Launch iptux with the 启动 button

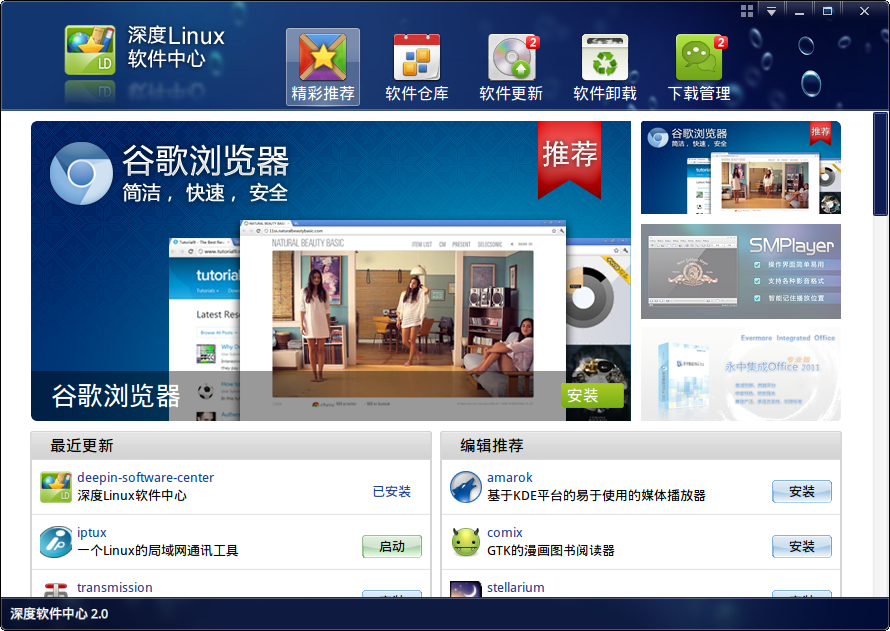[391, 546]
